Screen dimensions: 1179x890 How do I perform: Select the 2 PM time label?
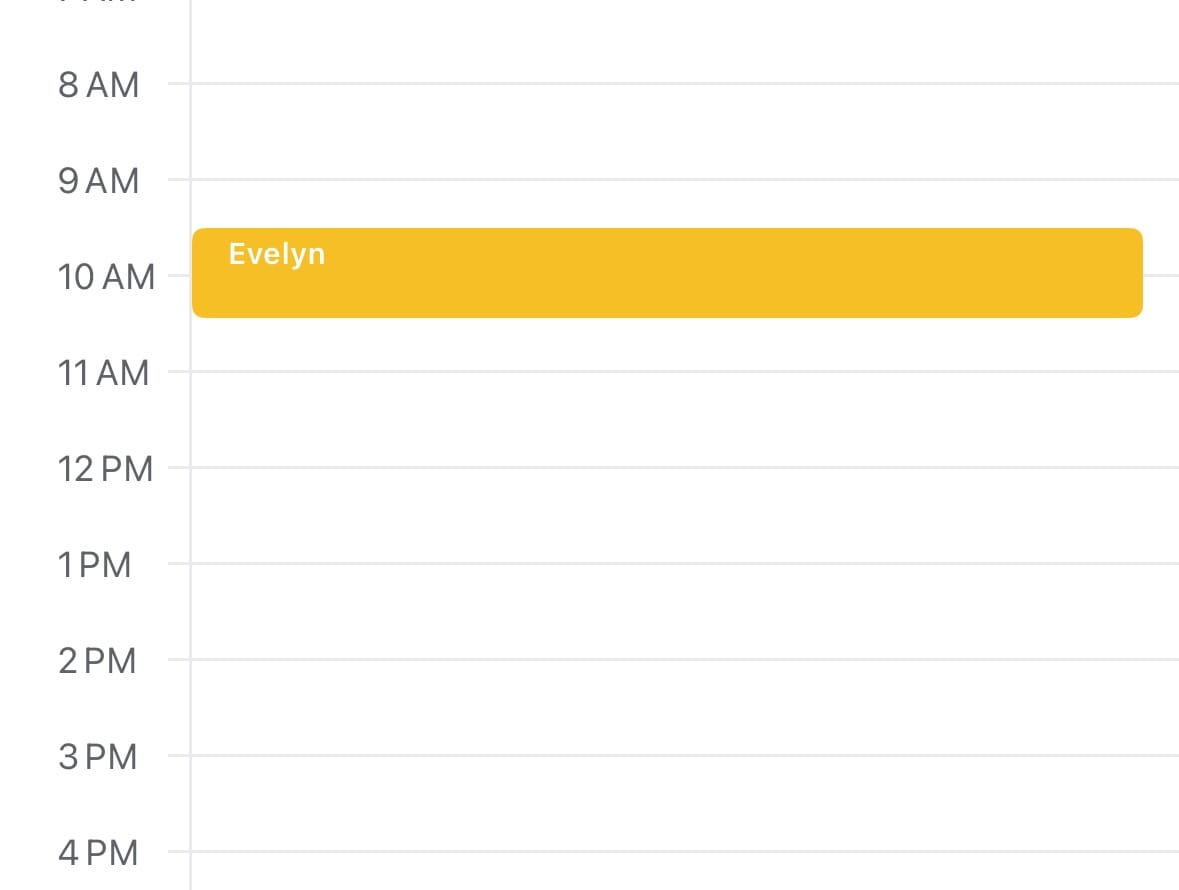click(97, 661)
